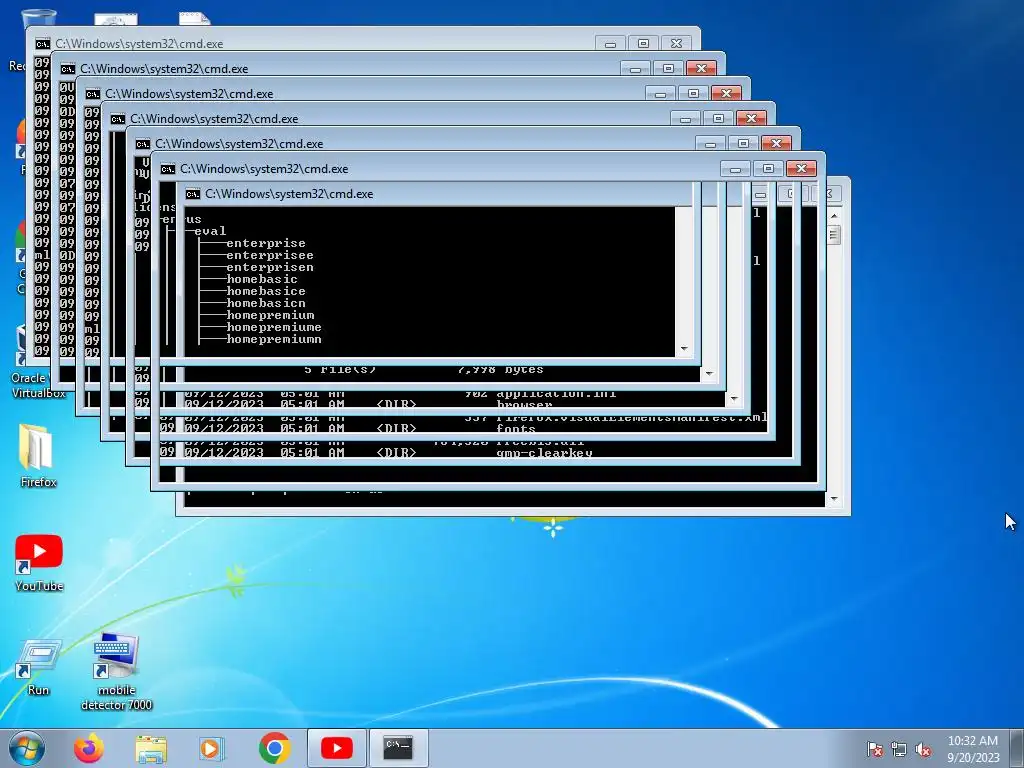Select the Run desktop shortcut
Image resolution: width=1024 pixels, height=768 pixels.
tap(39, 666)
